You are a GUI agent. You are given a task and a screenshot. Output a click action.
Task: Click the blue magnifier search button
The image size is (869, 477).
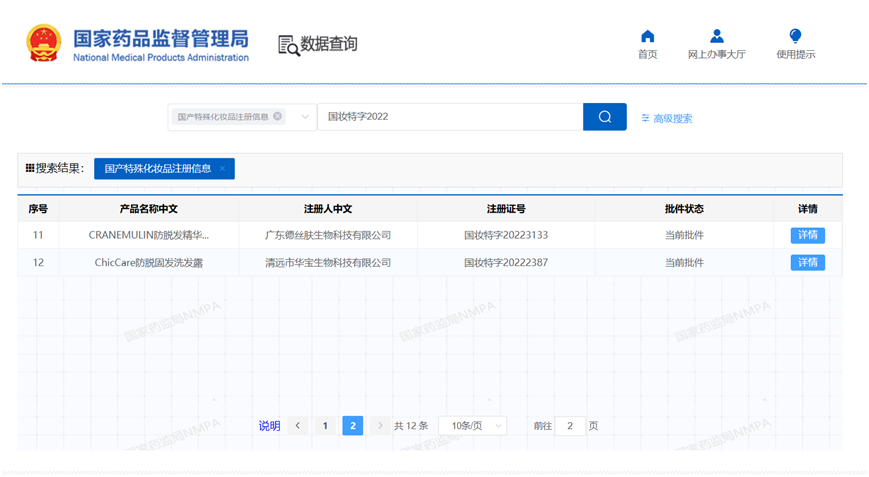click(604, 117)
